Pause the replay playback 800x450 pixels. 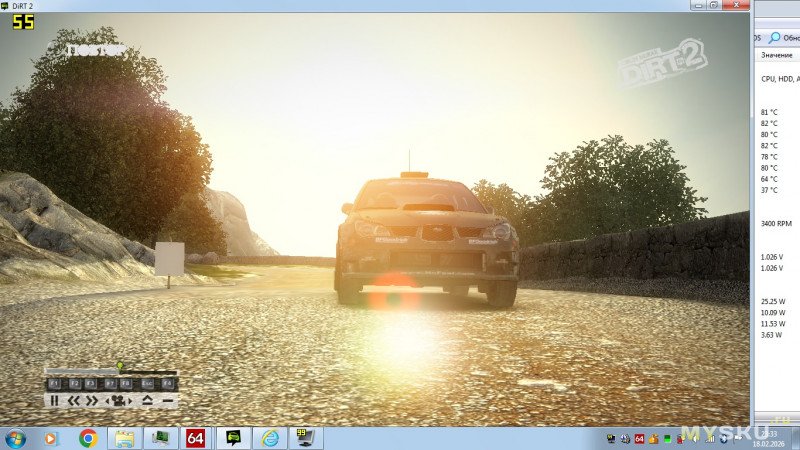click(x=55, y=400)
